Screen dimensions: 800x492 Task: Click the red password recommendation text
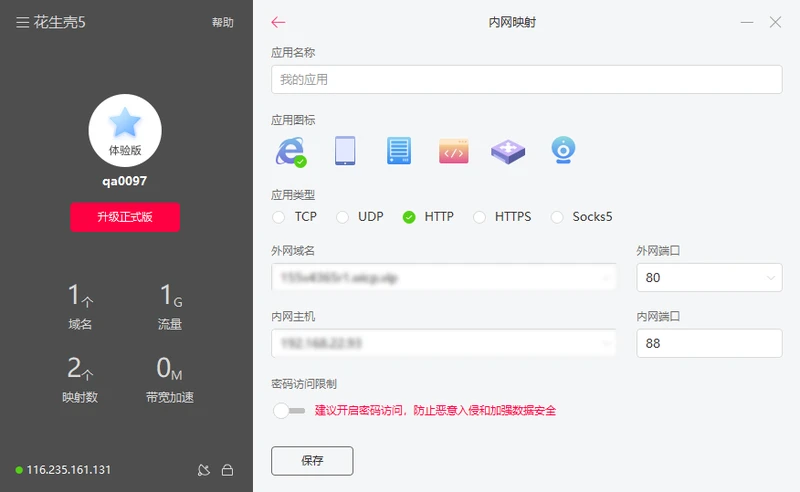coord(435,410)
